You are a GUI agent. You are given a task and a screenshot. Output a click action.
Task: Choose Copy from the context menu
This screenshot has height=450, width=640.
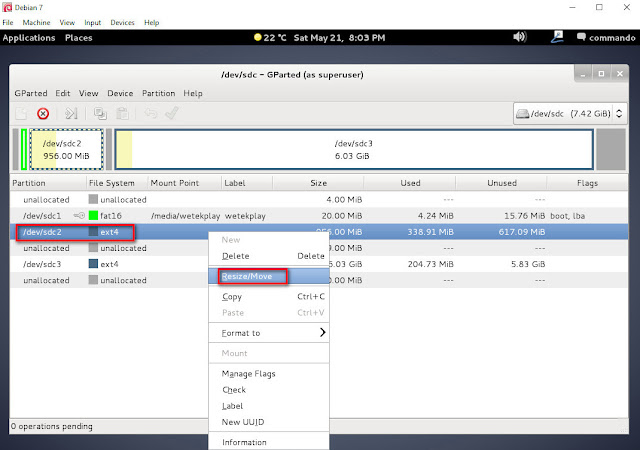(269, 296)
